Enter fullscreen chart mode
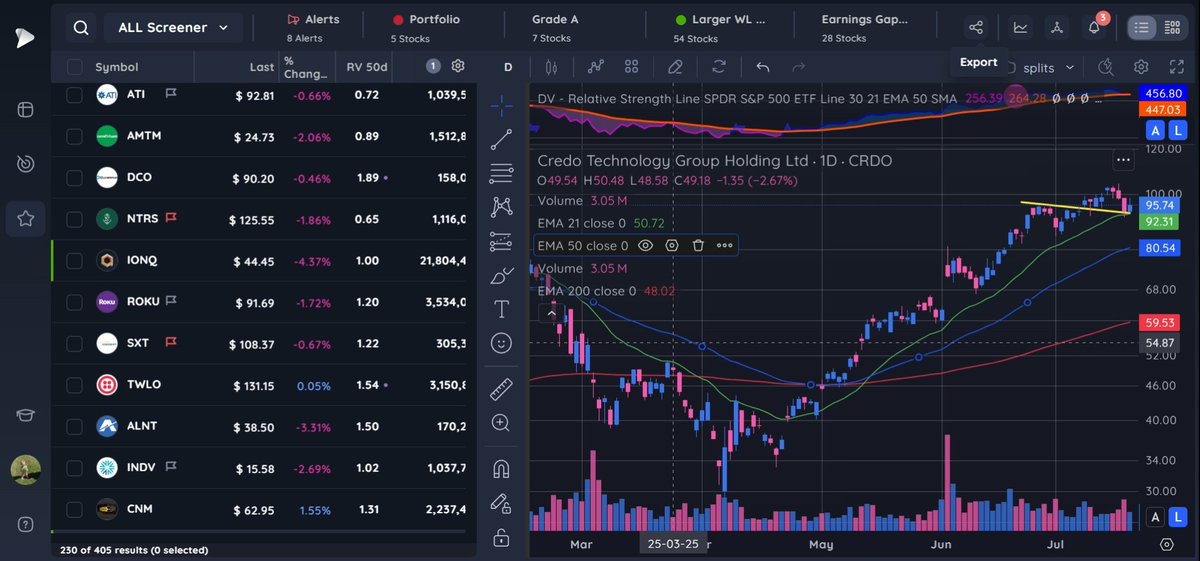The height and width of the screenshot is (561, 1200). click(x=1176, y=67)
